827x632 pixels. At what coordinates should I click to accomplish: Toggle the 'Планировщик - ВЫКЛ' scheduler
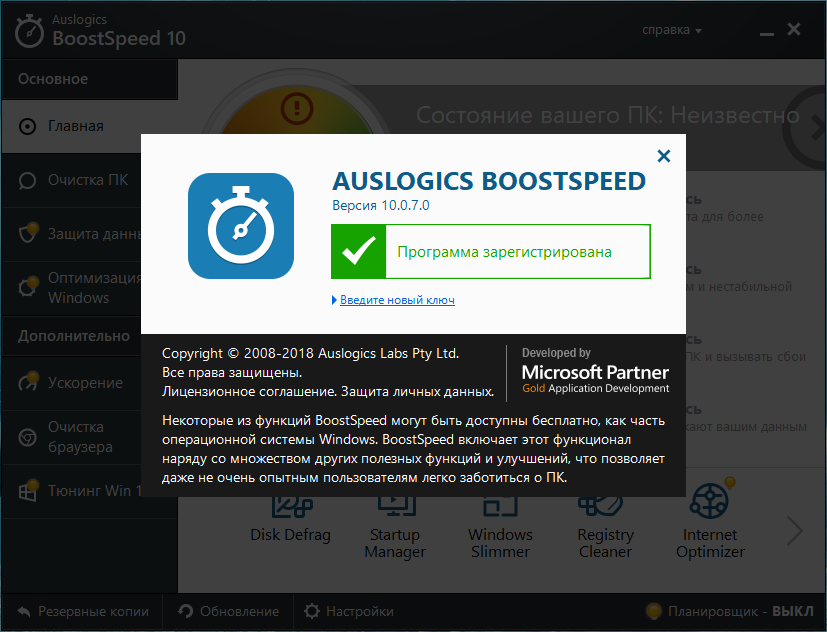[x=730, y=611]
